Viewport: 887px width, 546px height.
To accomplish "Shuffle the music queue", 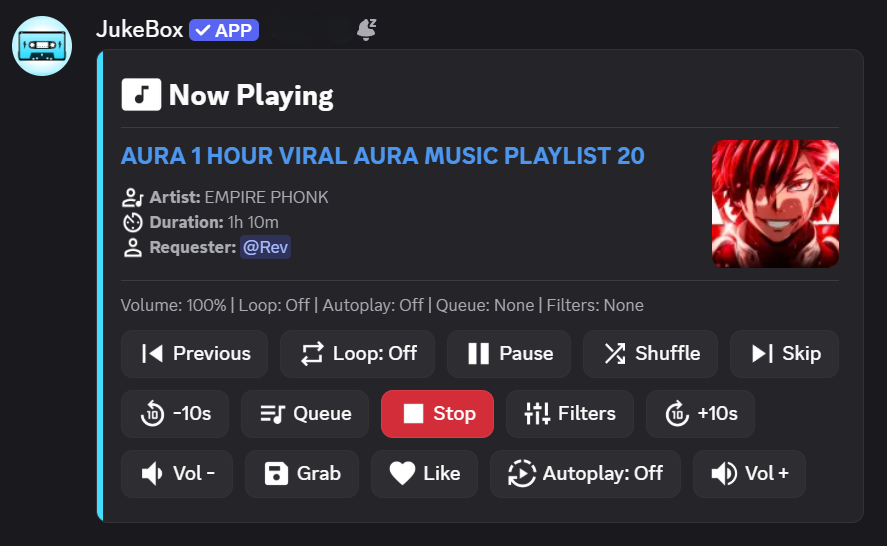I will click(651, 354).
